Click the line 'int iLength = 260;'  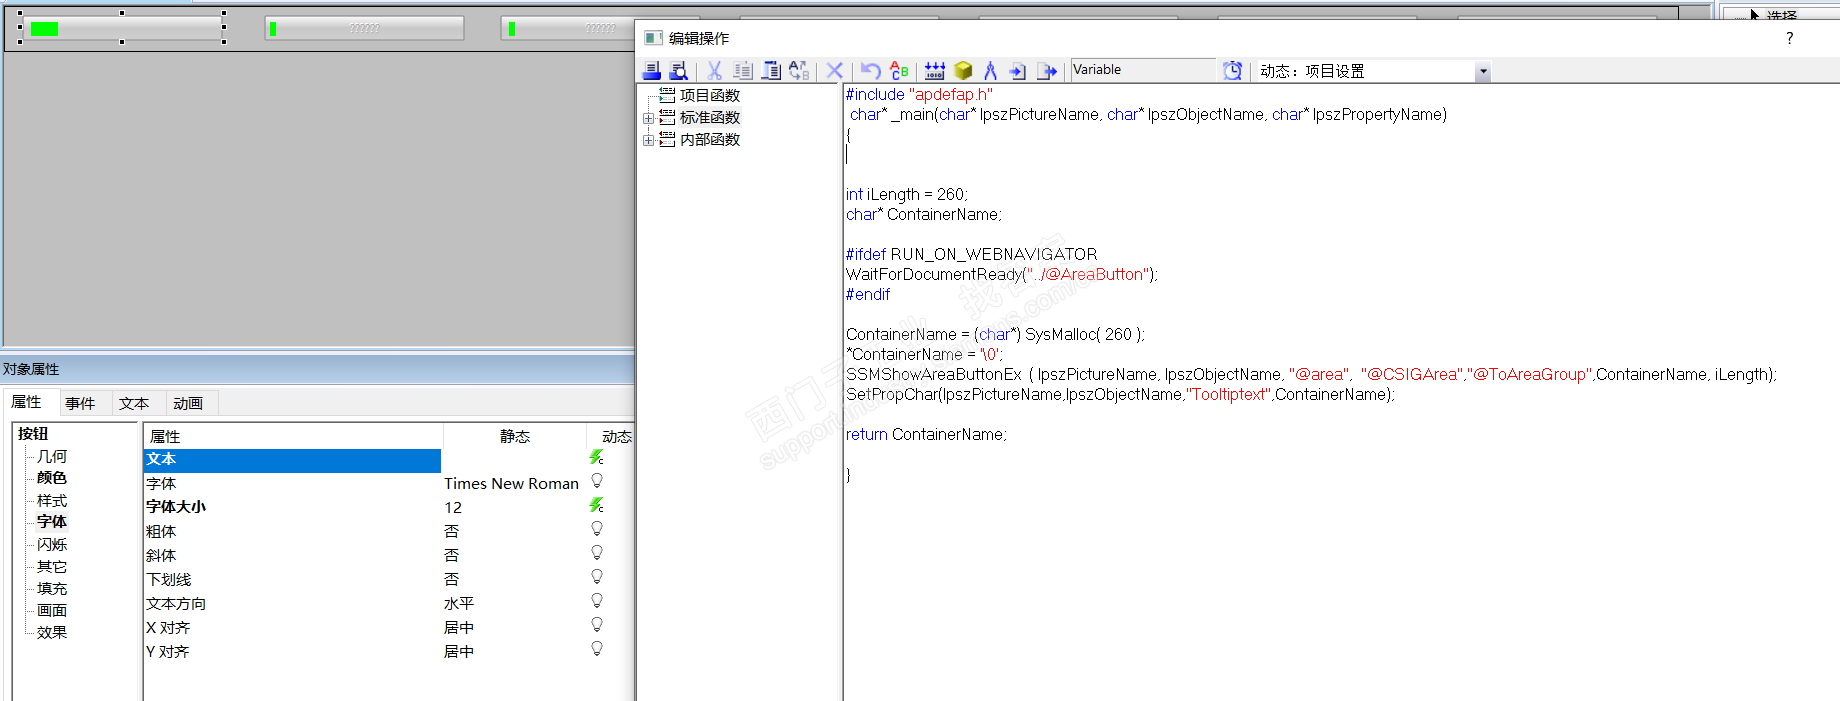pyautogui.click(x=907, y=195)
